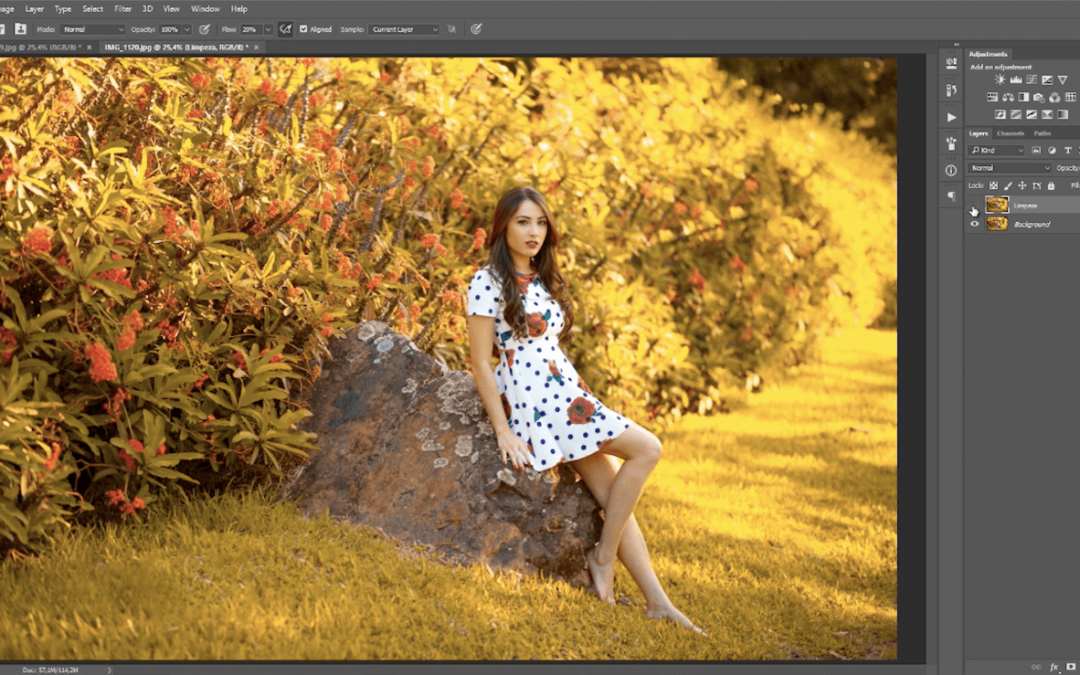The width and height of the screenshot is (1080, 675).
Task: Open the layer blend mode Normal dropdown
Action: point(1009,168)
